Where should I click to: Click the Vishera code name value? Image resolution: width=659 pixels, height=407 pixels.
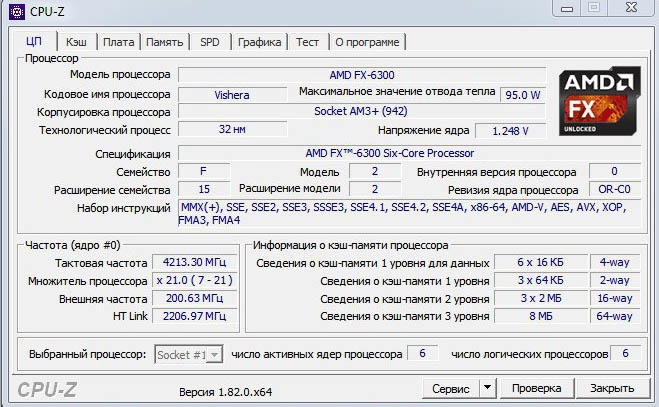[232, 95]
